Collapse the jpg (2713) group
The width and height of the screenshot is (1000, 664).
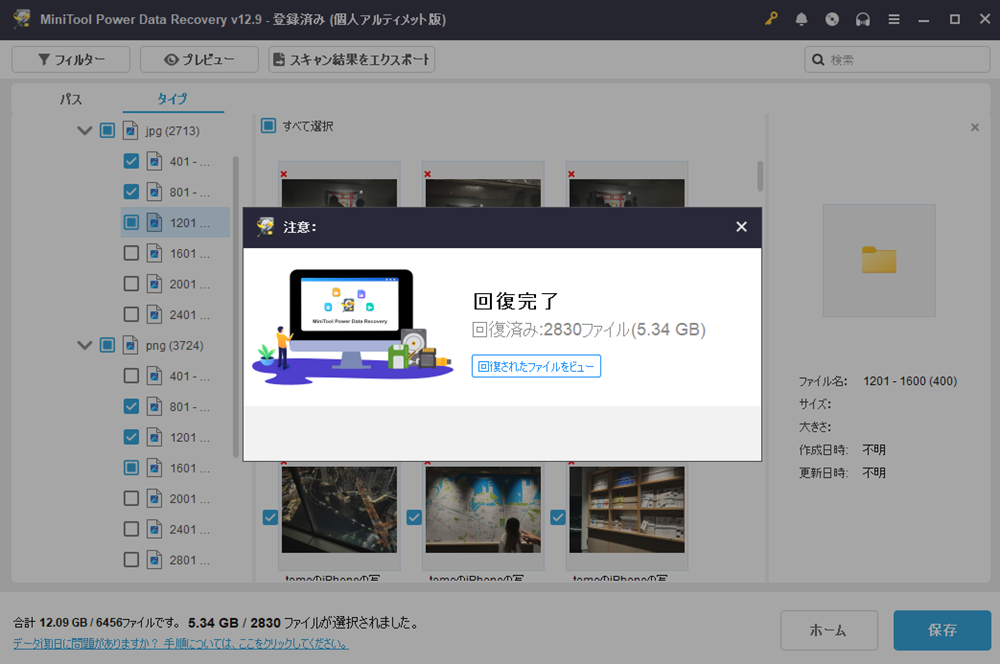(84, 131)
